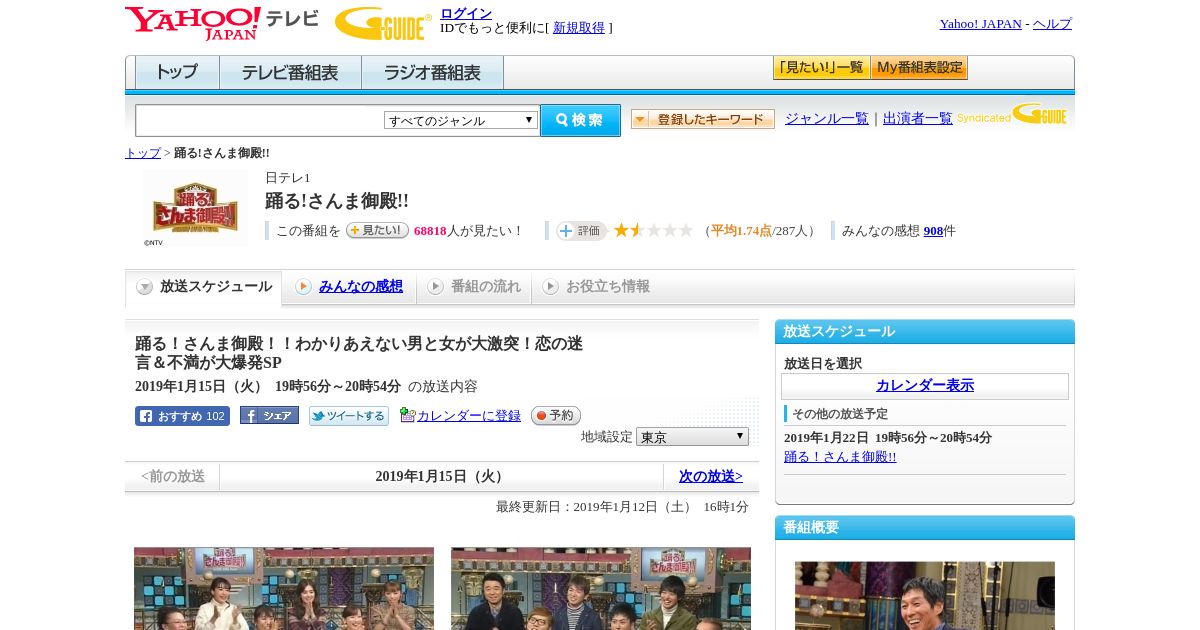The height and width of the screenshot is (630, 1200).
Task: Open the 「見たい!」一覧 button
Action: click(821, 68)
